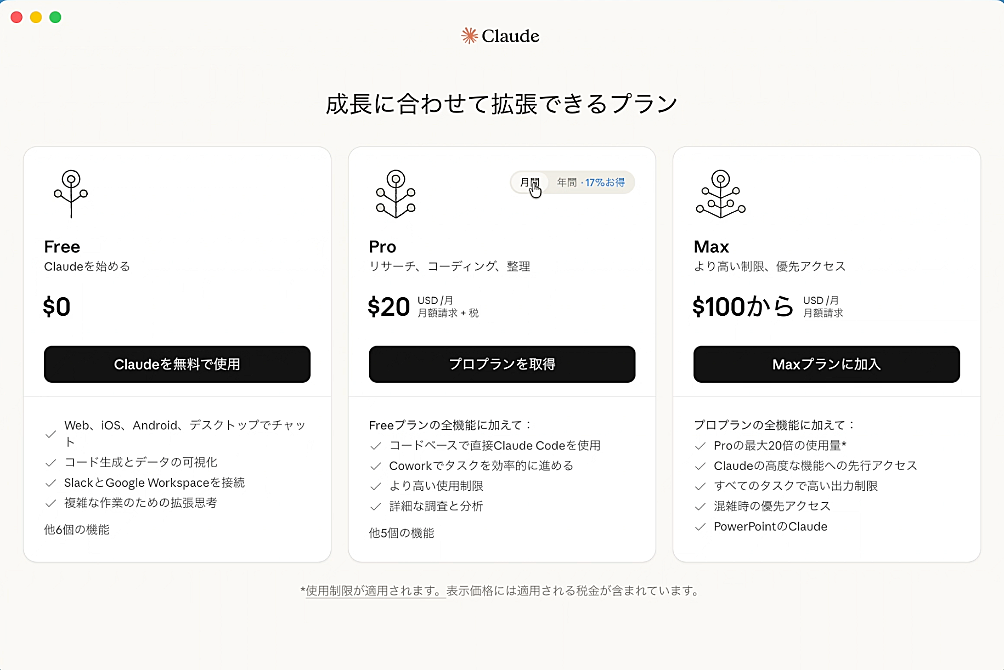This screenshot has width=1004, height=670.
Task: Click the $100から Max price text
Action: click(742, 307)
